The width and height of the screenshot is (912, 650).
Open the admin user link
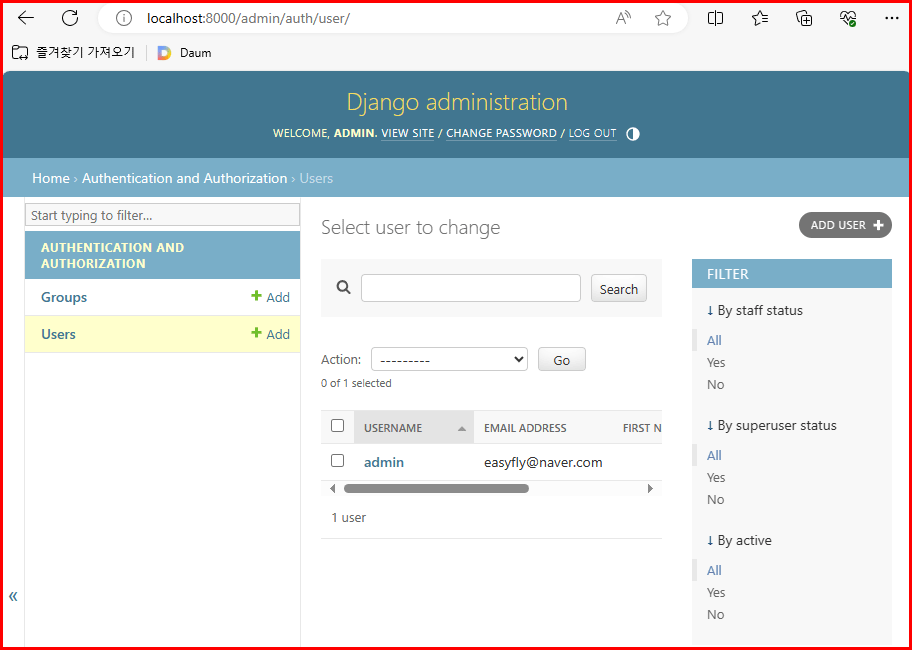tap(384, 463)
